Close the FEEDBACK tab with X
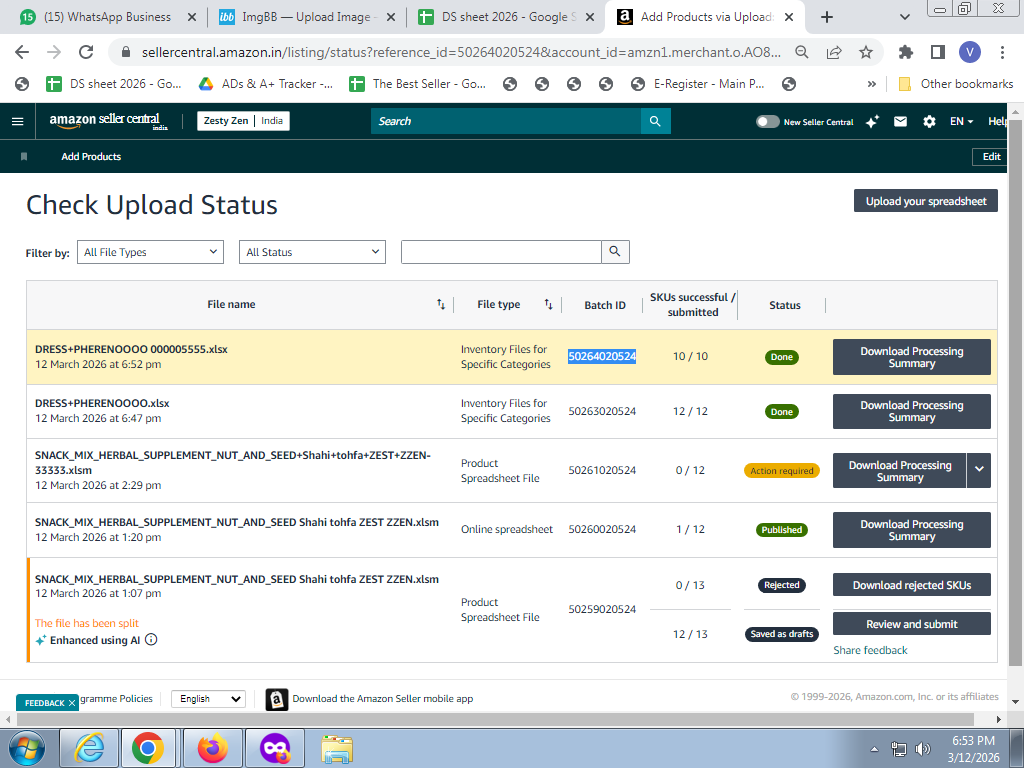Viewport: 1024px width, 768px height. [72, 703]
